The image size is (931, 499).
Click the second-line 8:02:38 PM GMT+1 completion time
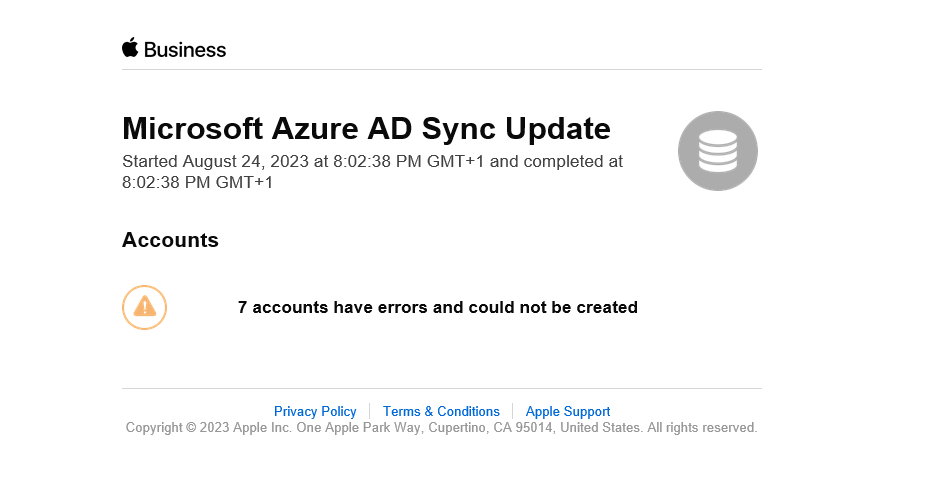pos(197,182)
